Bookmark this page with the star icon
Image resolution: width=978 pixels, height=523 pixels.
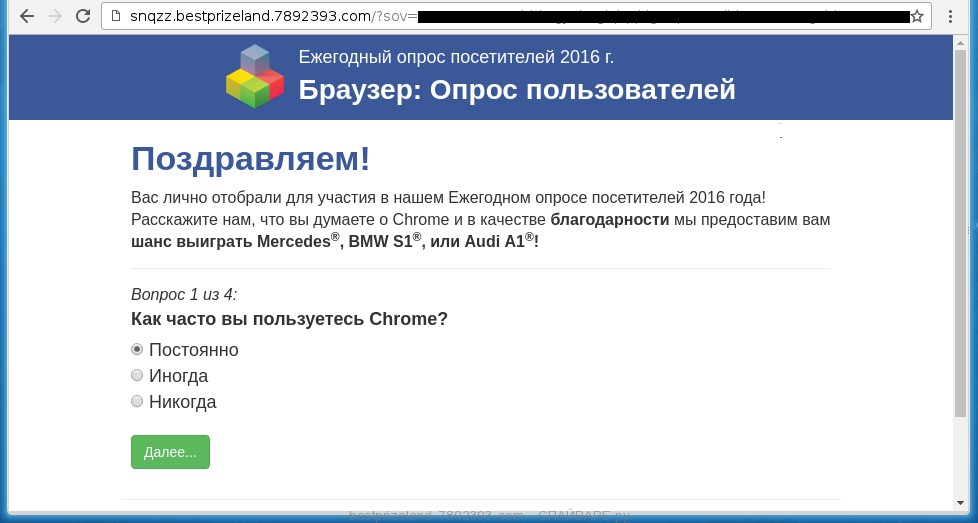[x=916, y=16]
